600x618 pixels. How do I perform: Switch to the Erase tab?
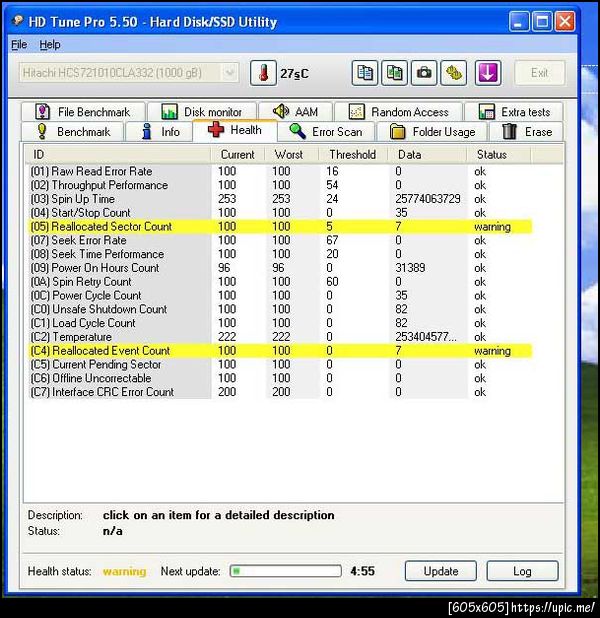pos(526,132)
